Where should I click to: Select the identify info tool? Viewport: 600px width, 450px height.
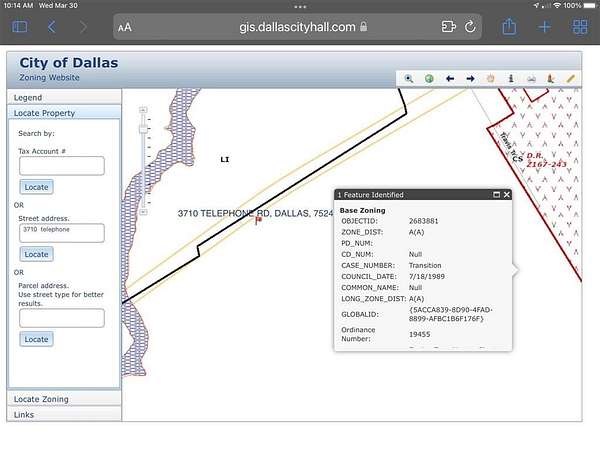click(511, 78)
